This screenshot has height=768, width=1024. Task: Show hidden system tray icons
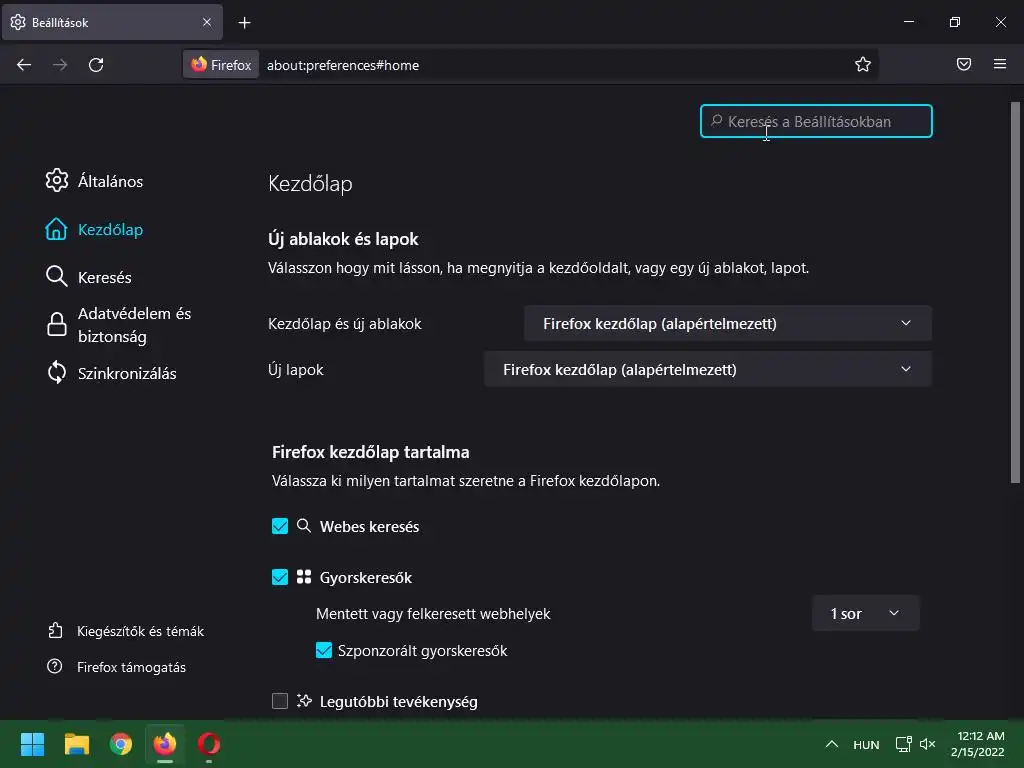point(831,744)
